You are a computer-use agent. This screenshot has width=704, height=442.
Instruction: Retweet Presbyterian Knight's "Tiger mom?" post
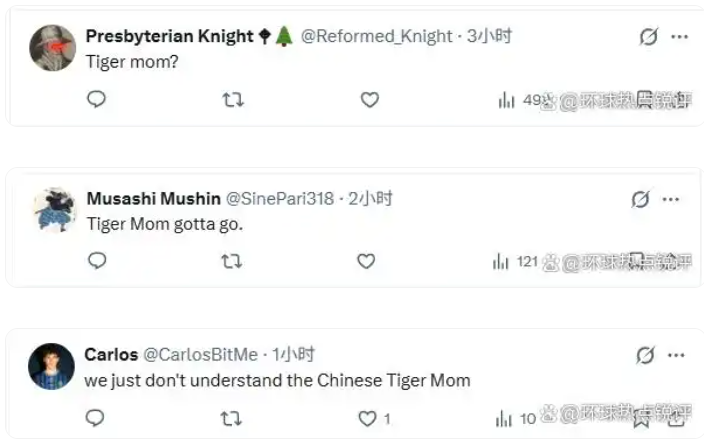(x=232, y=99)
